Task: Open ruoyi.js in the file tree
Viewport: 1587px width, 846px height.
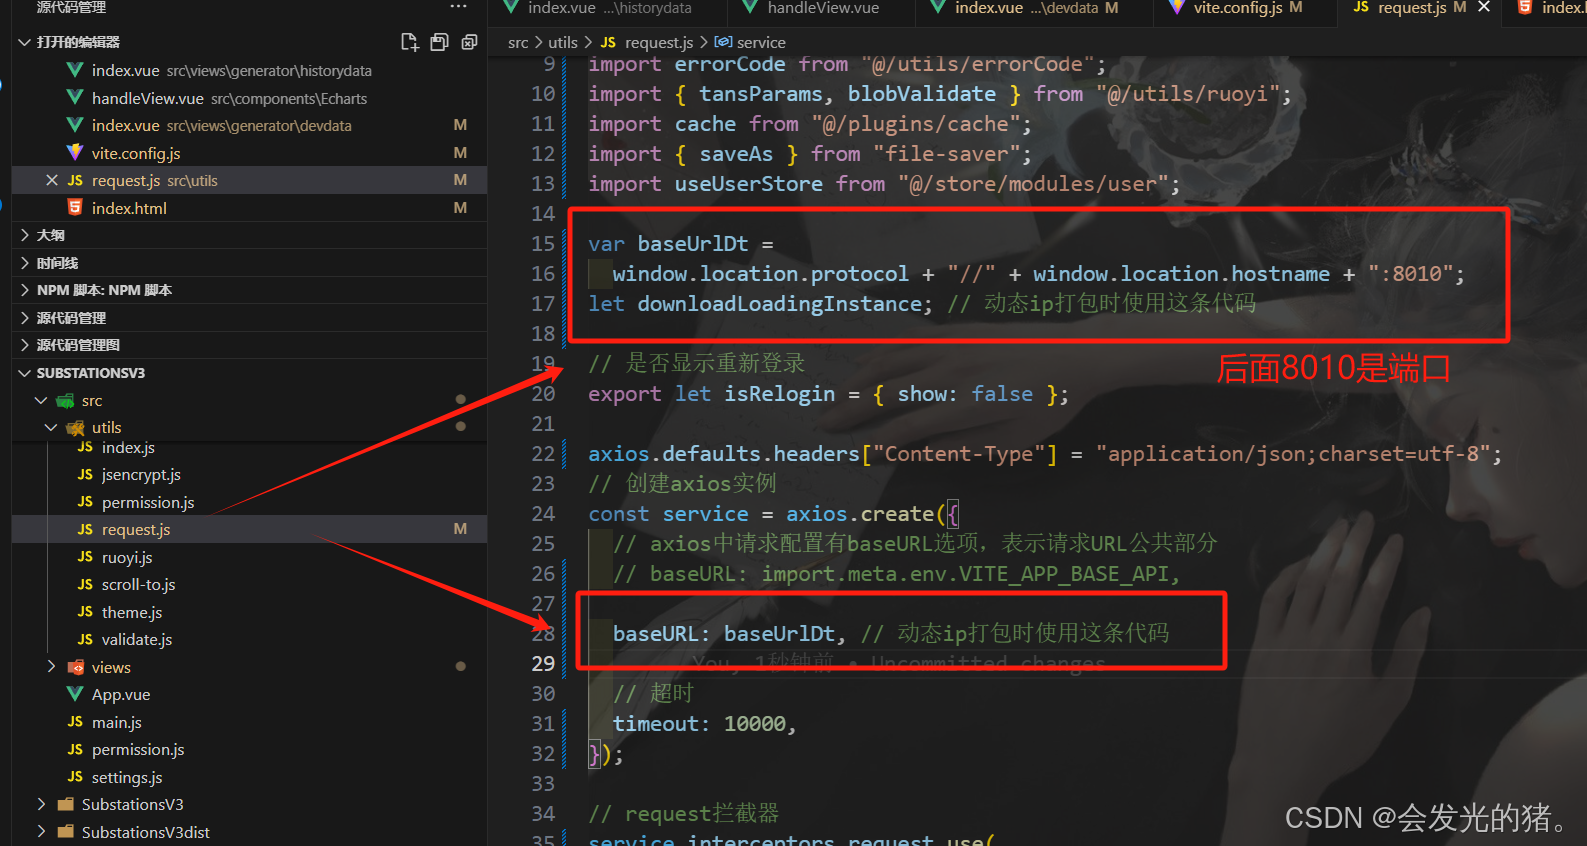Action: (x=127, y=557)
